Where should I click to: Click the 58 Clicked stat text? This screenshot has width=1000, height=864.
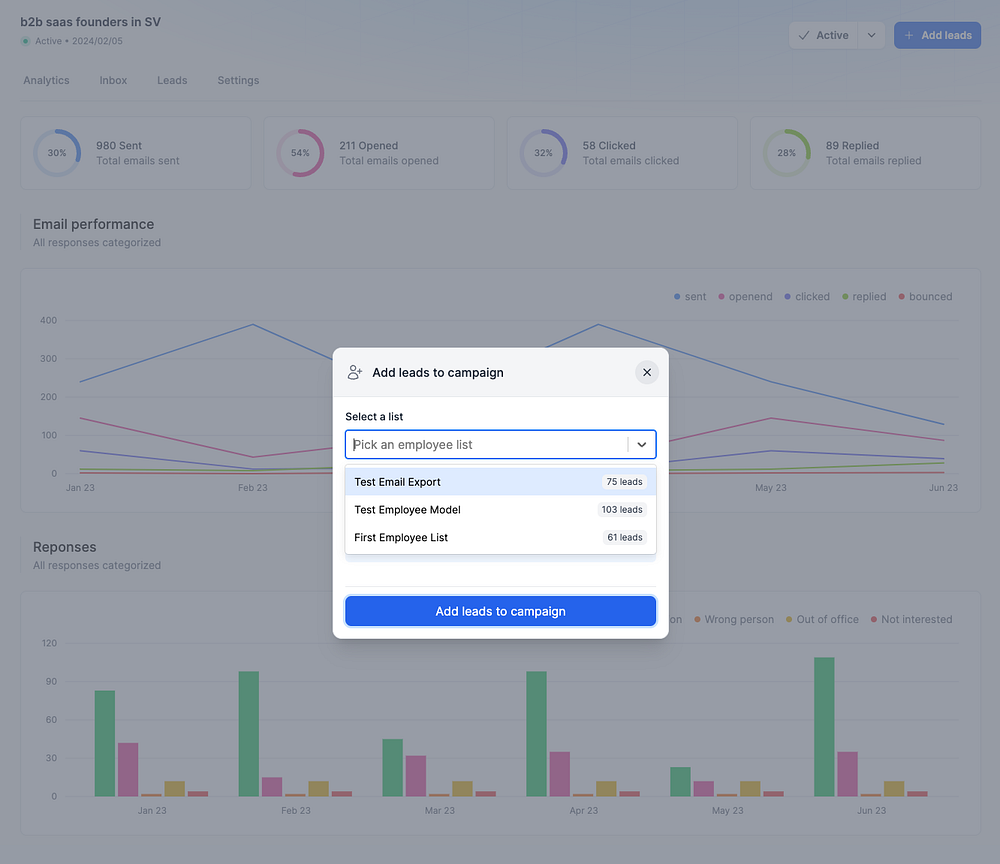click(608, 145)
